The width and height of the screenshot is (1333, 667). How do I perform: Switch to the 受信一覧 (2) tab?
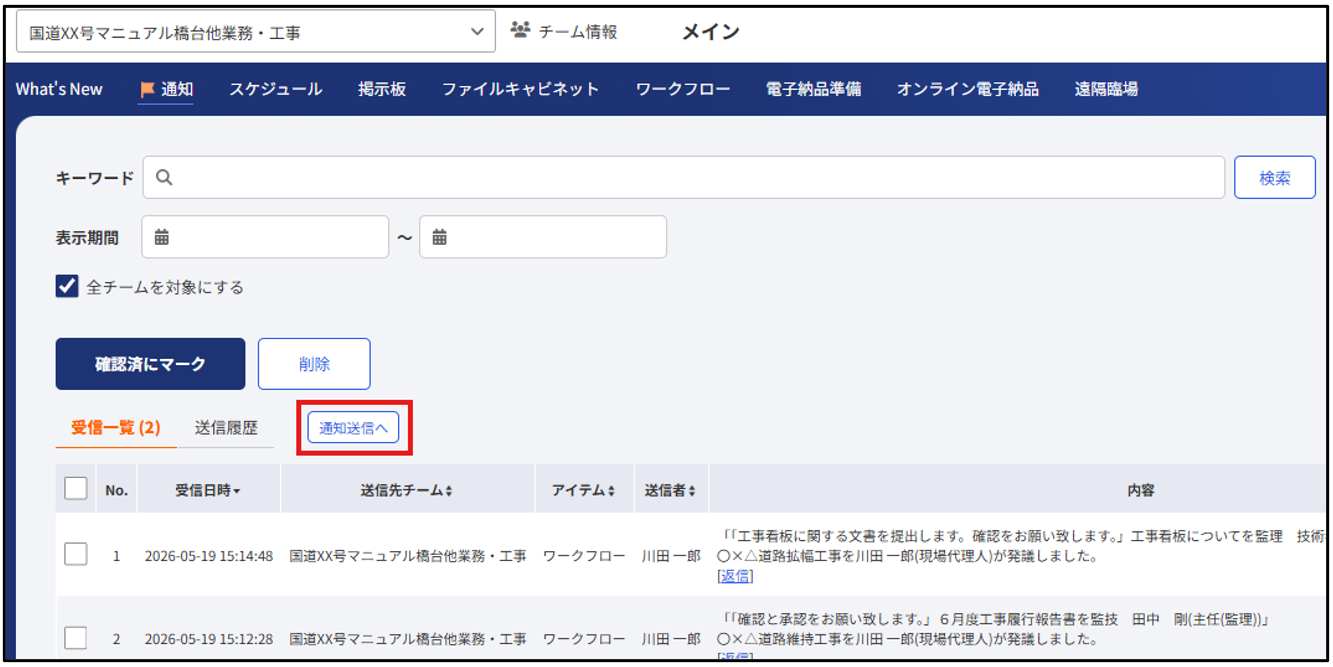coord(116,428)
